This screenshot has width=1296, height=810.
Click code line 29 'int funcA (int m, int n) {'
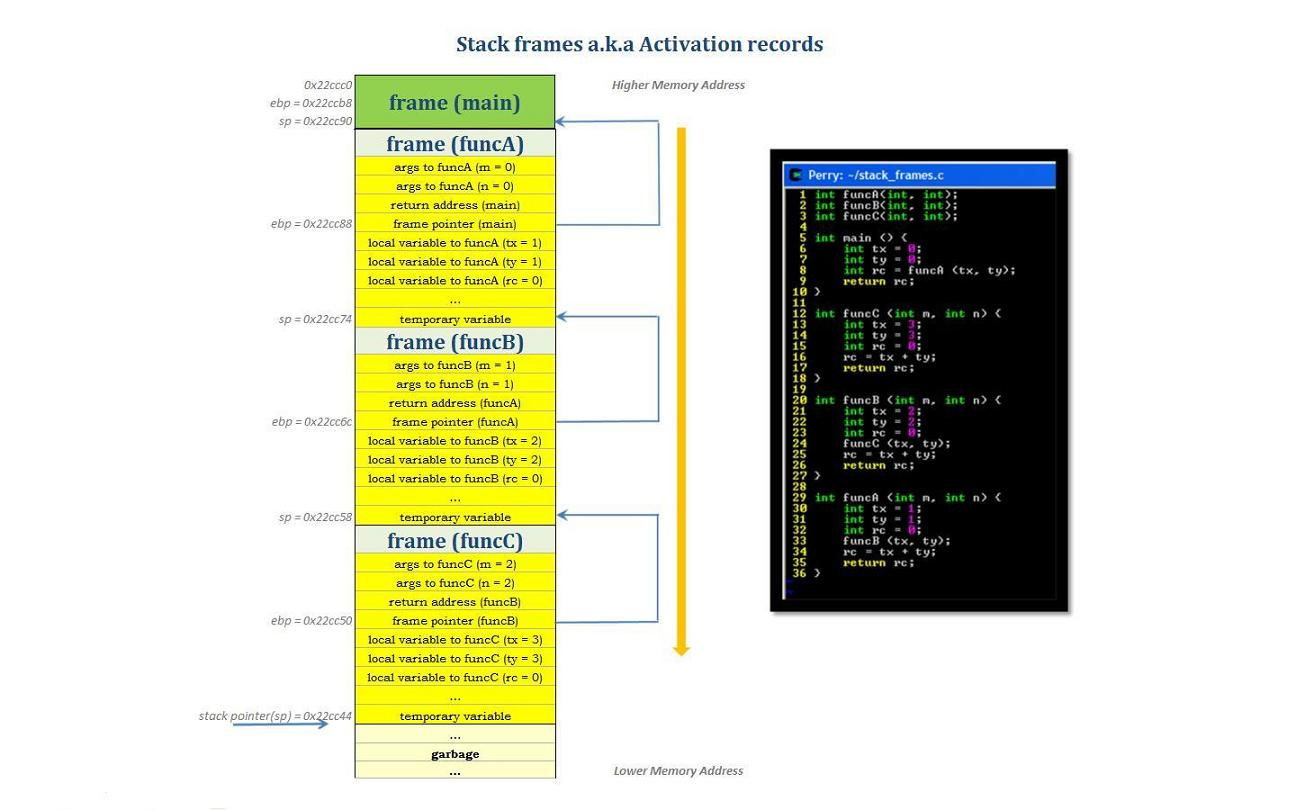907,498
